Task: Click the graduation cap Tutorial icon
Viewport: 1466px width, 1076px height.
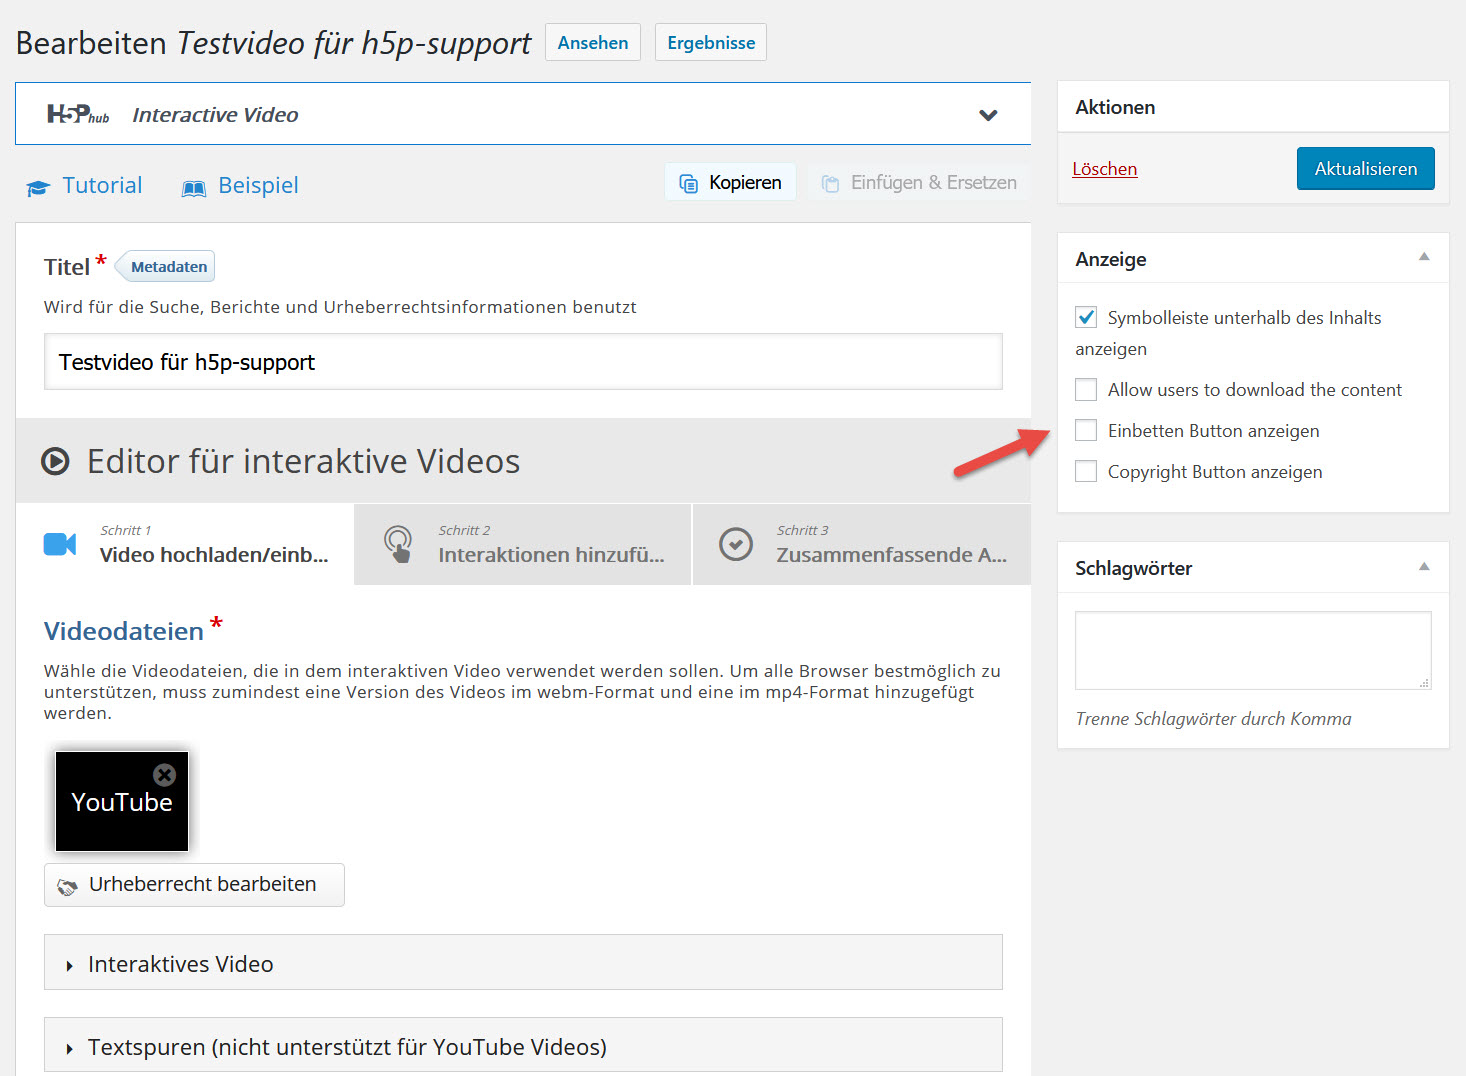Action: 38,187
